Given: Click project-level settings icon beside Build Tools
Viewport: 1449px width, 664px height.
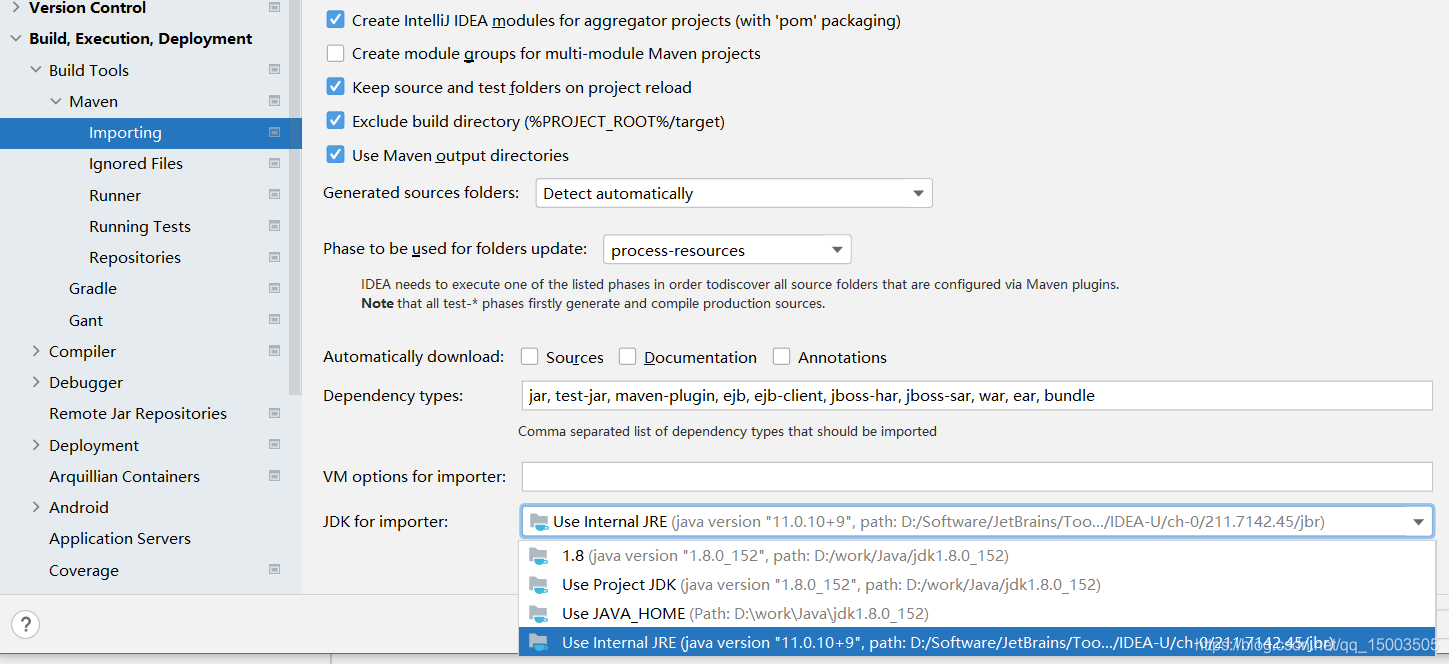Looking at the screenshot, I should pyautogui.click(x=274, y=70).
